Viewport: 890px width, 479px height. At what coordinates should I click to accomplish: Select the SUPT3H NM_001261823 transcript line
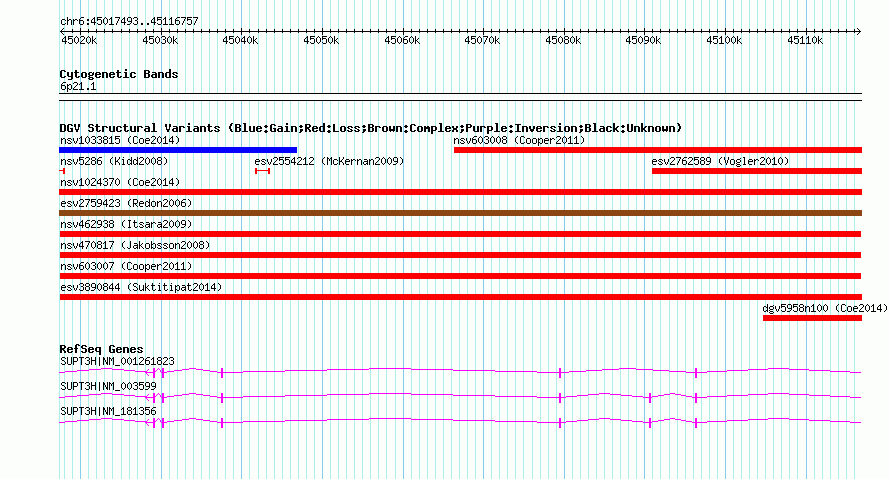pos(460,372)
